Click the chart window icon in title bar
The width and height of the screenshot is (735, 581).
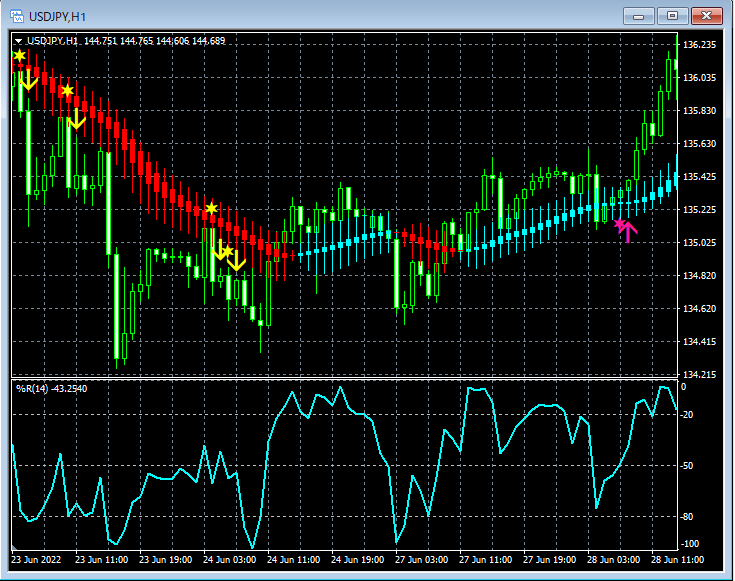coord(17,16)
